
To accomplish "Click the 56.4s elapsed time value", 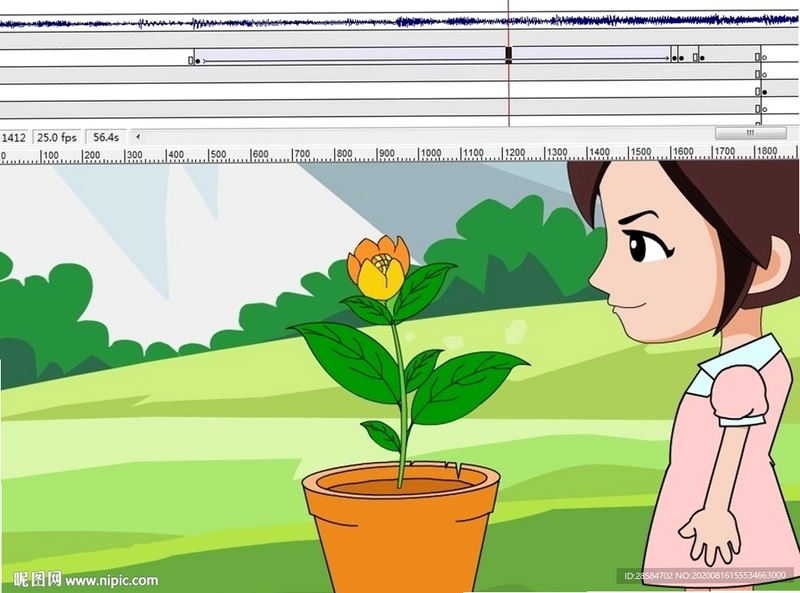I will 106,137.
